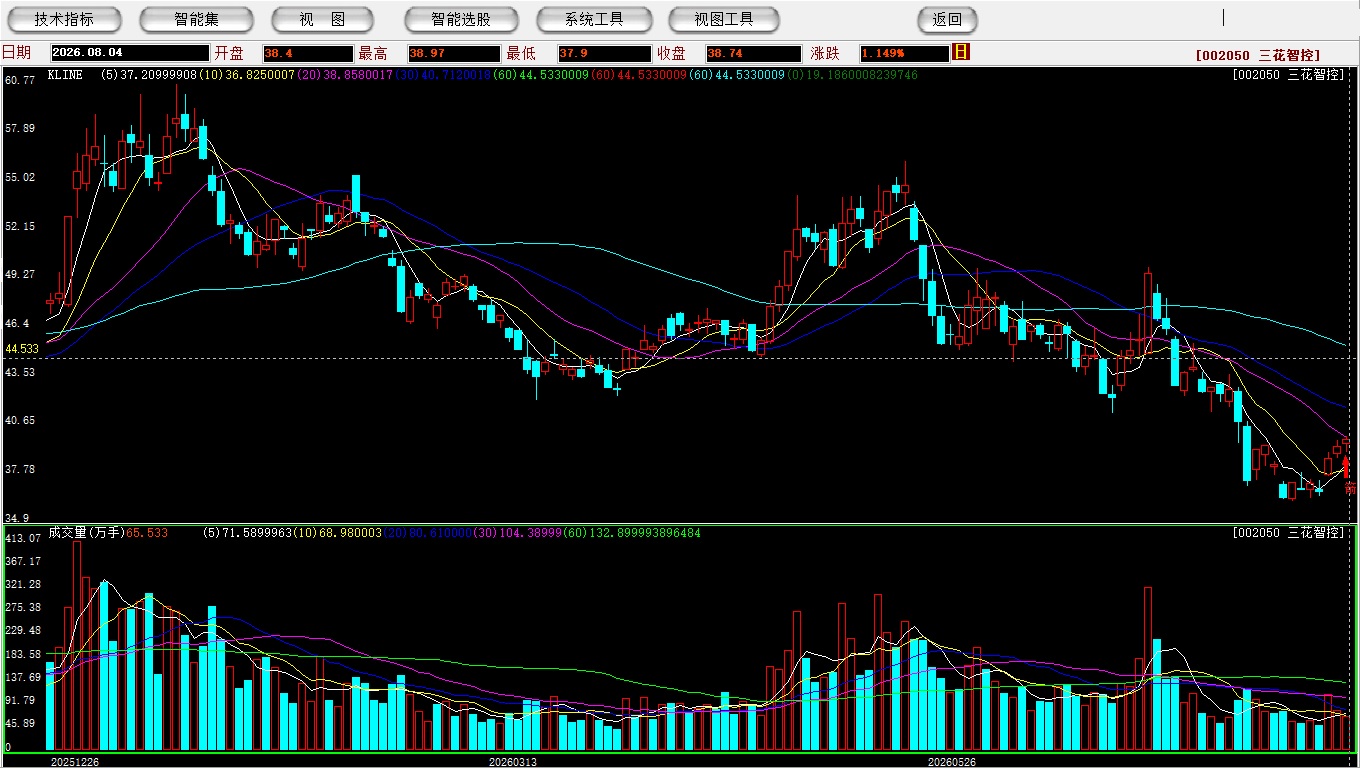Click the 收盘 field label
The width and height of the screenshot is (1360, 768).
[x=671, y=53]
